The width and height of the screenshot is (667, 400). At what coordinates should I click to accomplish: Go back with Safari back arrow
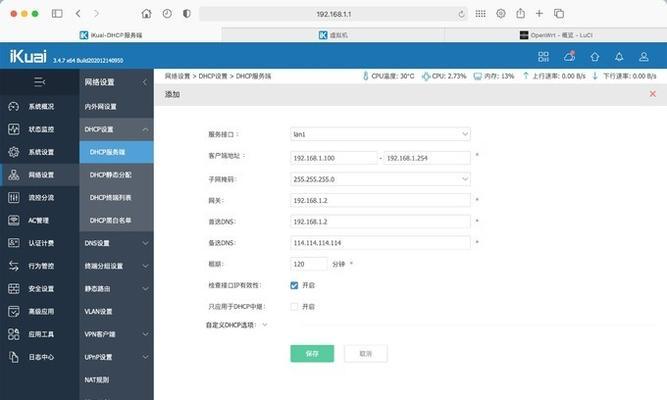coord(78,14)
